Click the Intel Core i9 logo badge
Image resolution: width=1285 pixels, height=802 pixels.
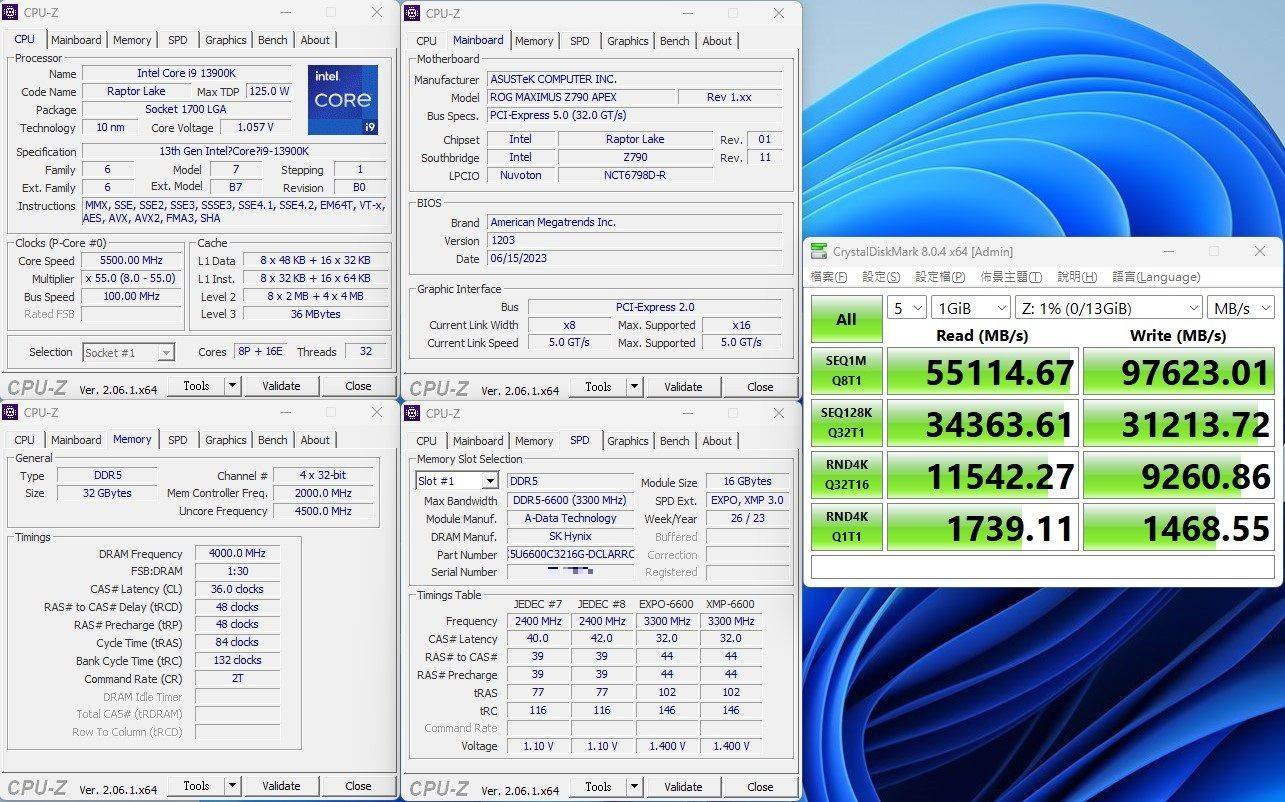coord(343,100)
